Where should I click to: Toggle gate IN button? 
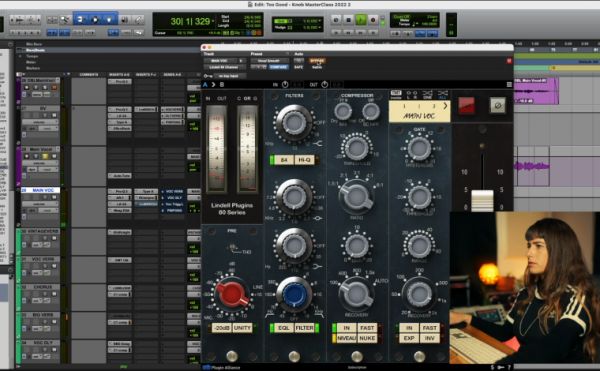409,328
